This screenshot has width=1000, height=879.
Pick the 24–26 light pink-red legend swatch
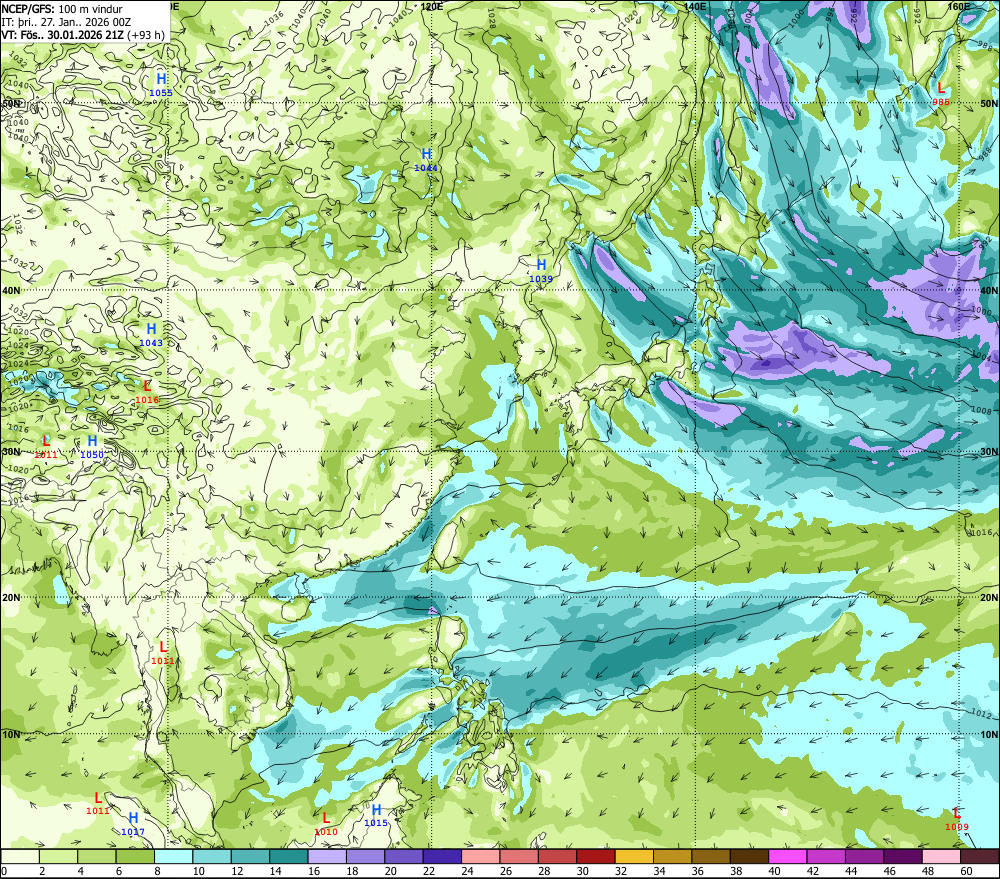coord(481,856)
